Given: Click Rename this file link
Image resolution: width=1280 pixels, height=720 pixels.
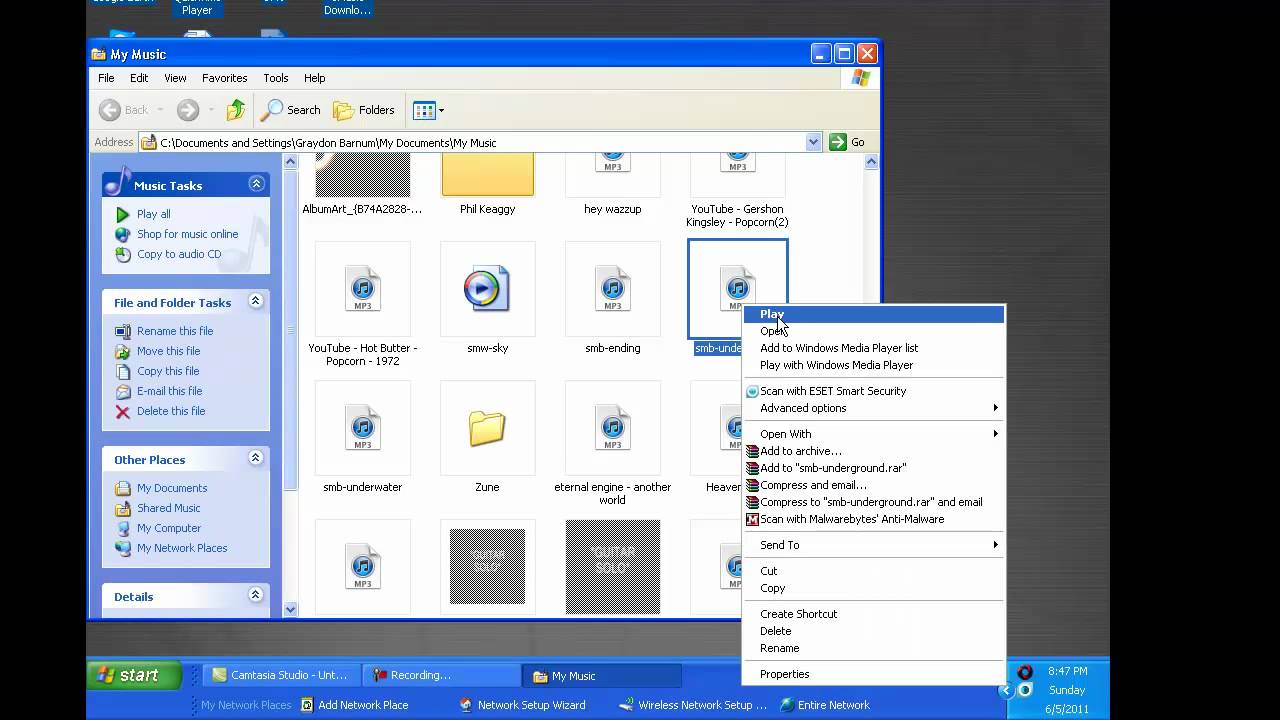Looking at the screenshot, I should pos(175,331).
